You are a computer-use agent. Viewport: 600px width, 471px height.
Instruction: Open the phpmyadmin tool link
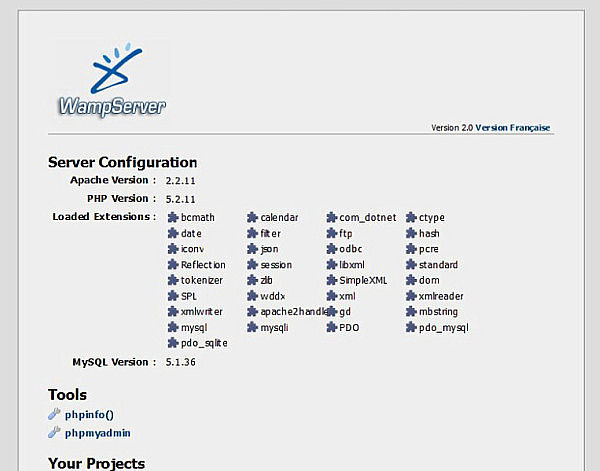point(98,433)
